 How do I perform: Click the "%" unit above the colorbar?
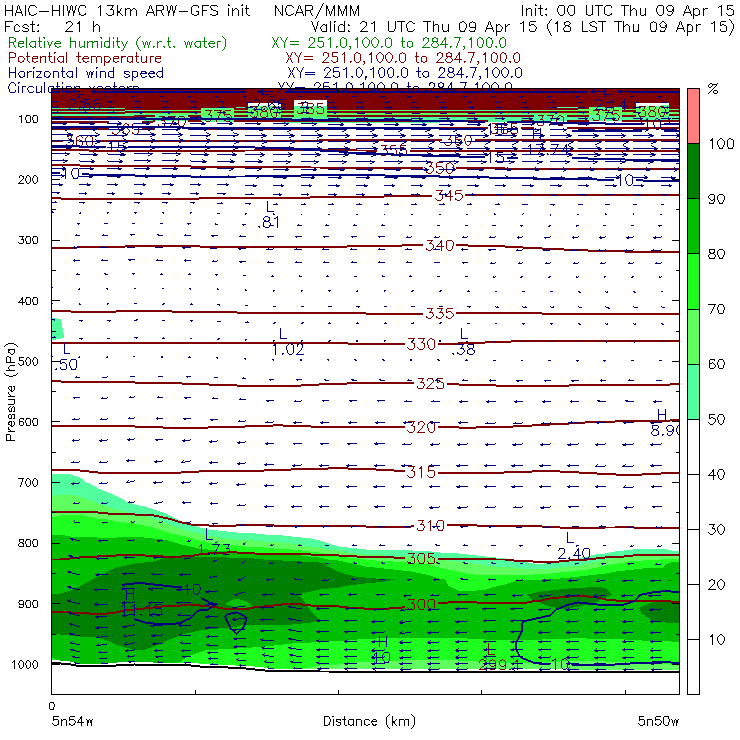713,89
